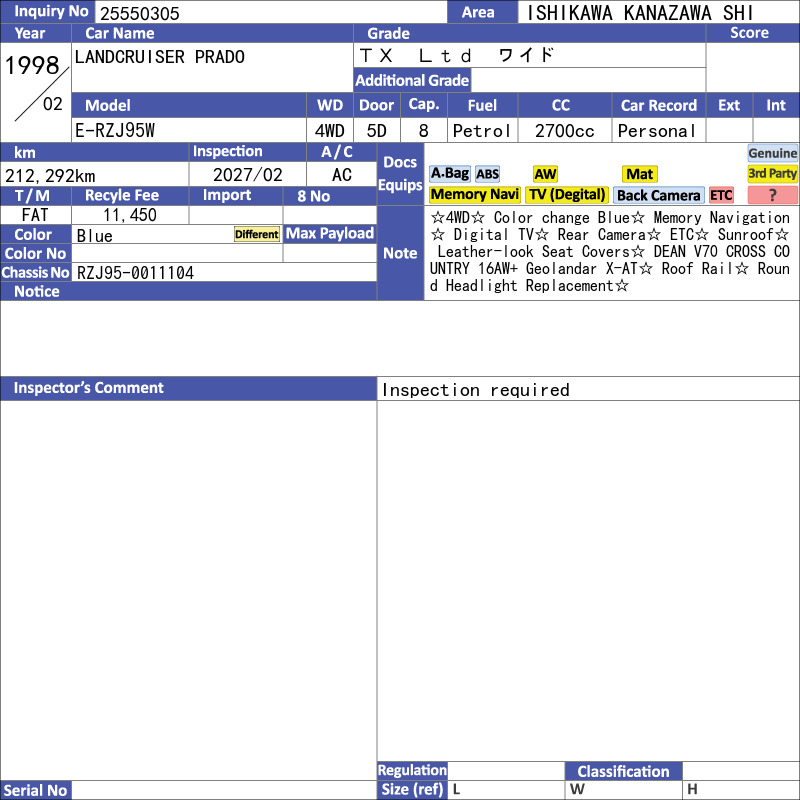Click the 3rd Party legend label
The height and width of the screenshot is (800, 800).
772,174
